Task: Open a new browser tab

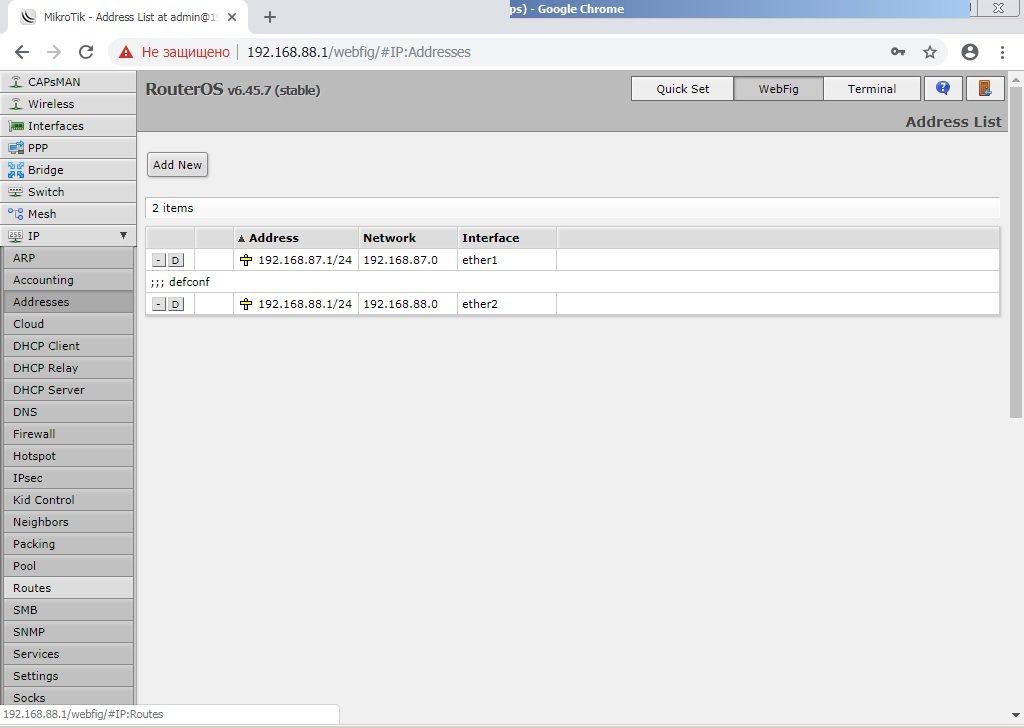Action: click(x=270, y=18)
